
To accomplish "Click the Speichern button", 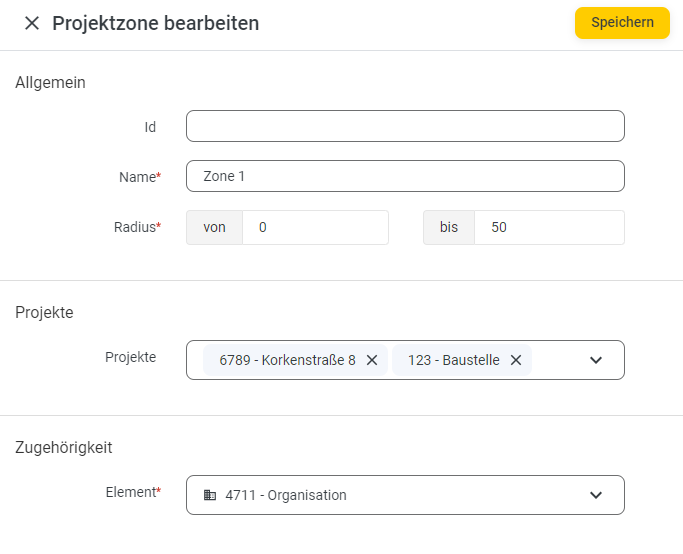I will click(622, 23).
